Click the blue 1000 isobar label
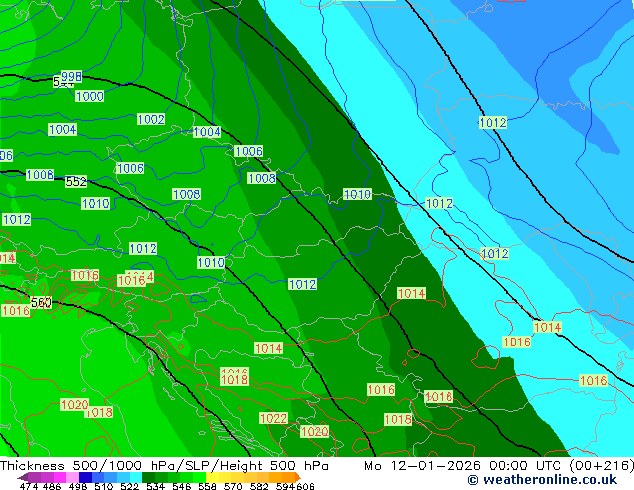This screenshot has width=634, height=490. point(90,96)
